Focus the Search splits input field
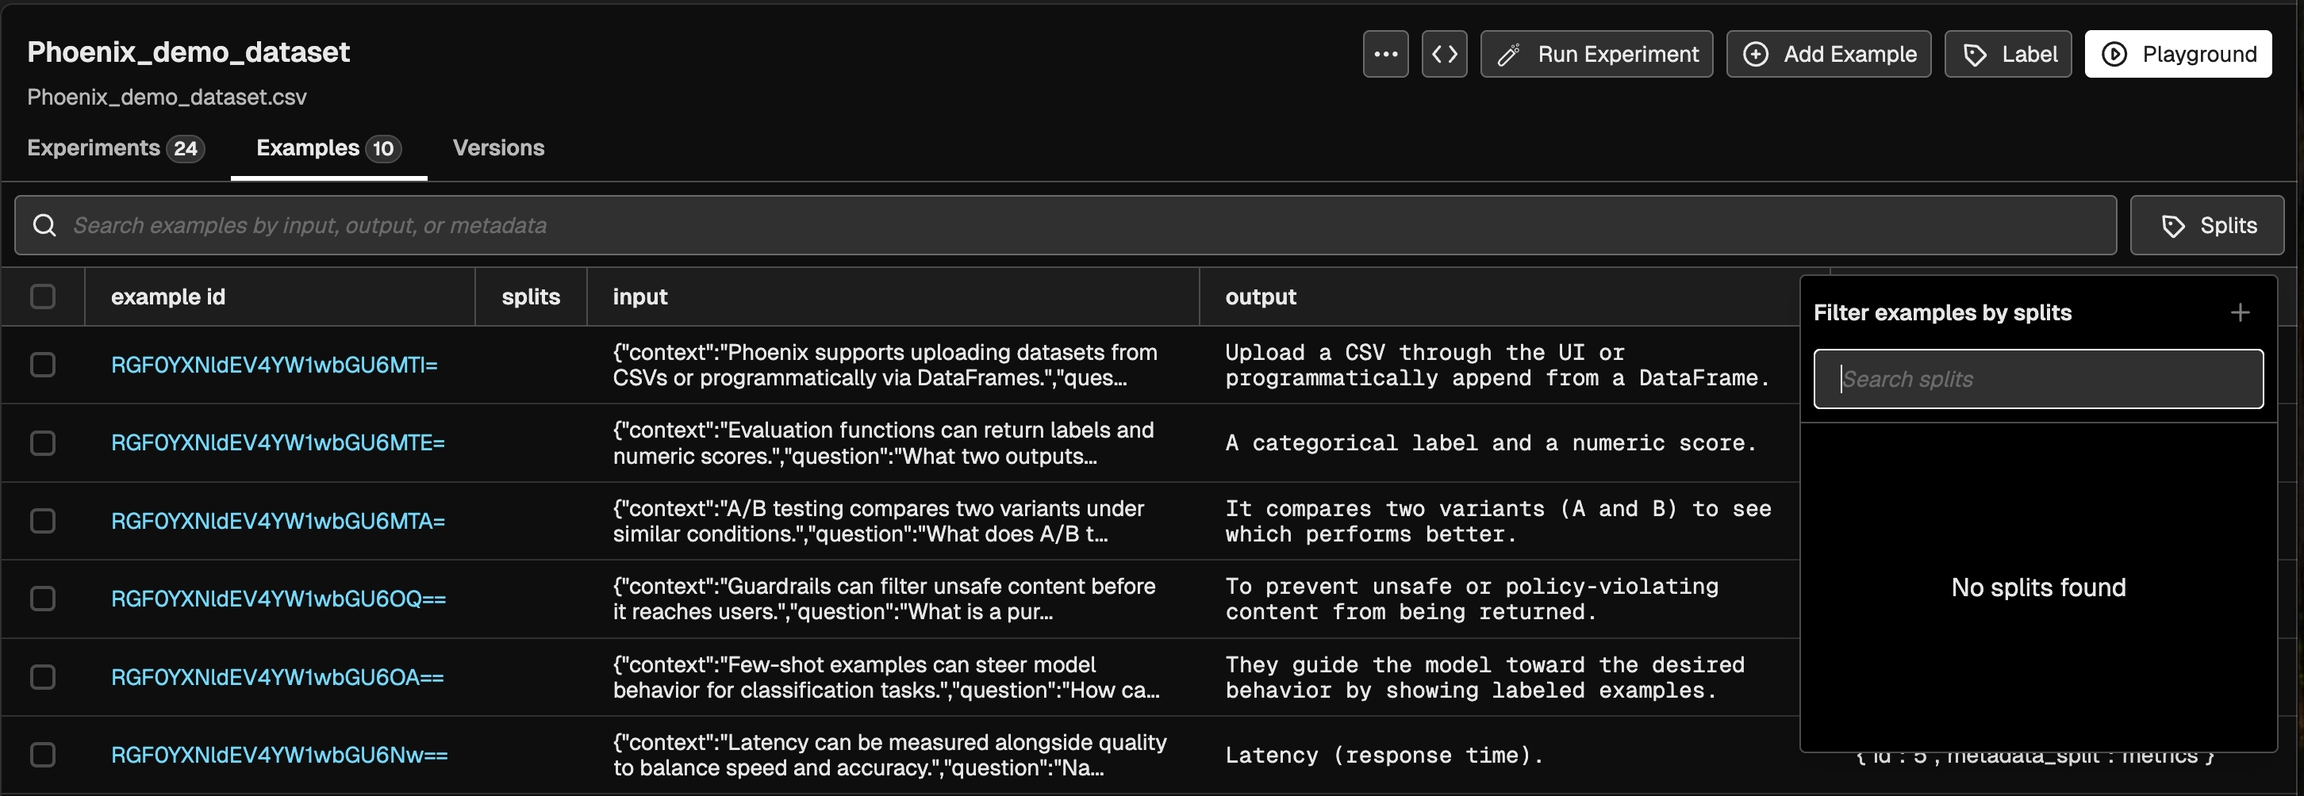2304x796 pixels. (2040, 379)
